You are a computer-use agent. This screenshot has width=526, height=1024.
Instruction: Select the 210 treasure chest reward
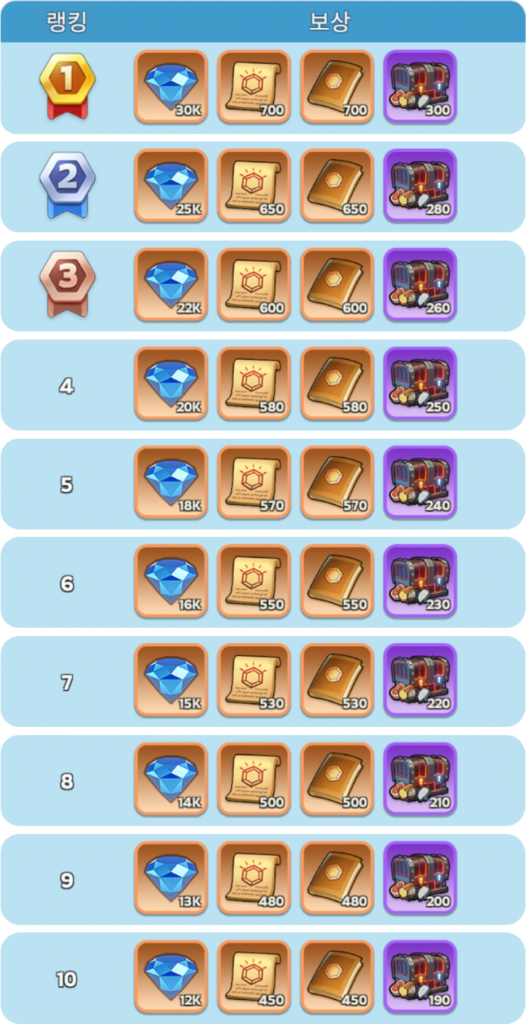point(420,779)
